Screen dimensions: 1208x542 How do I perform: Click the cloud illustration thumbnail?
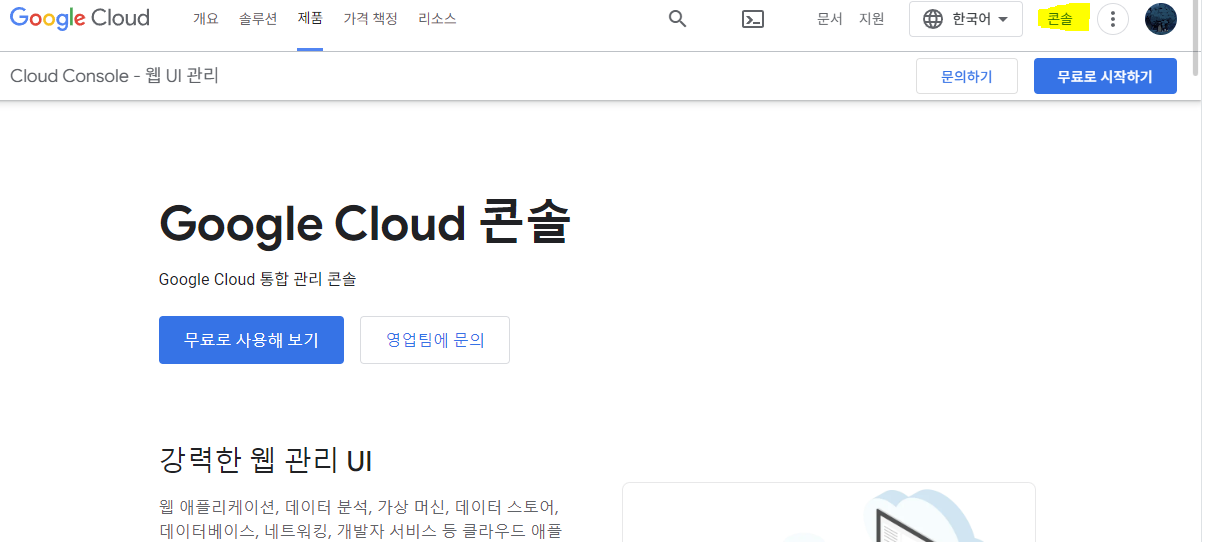point(828,512)
